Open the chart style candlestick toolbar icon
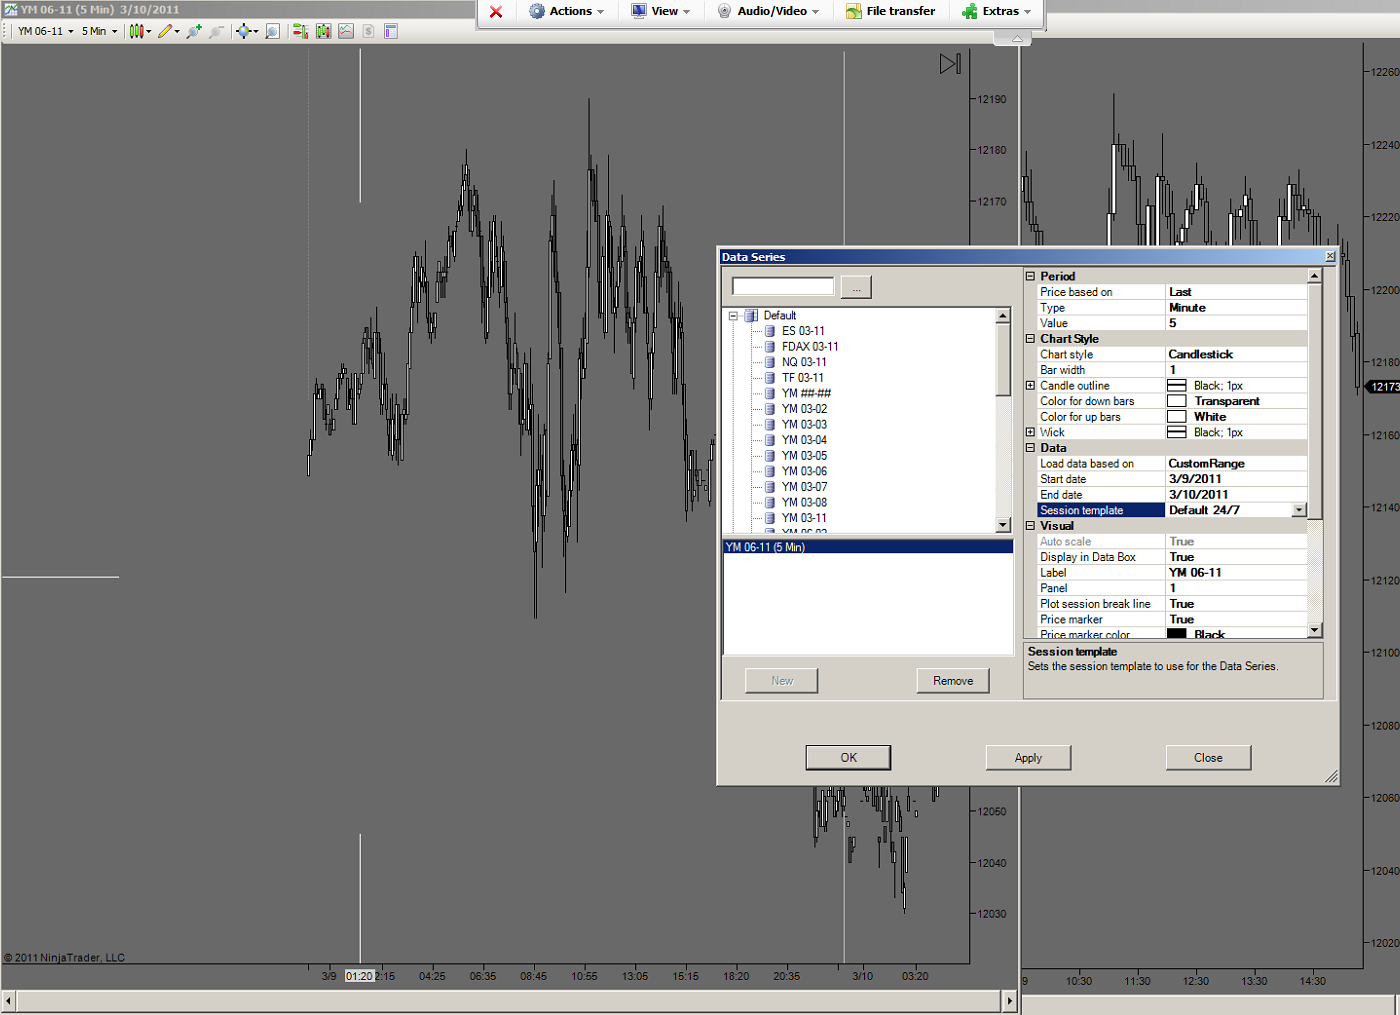Image resolution: width=1400 pixels, height=1015 pixels. pos(136,31)
